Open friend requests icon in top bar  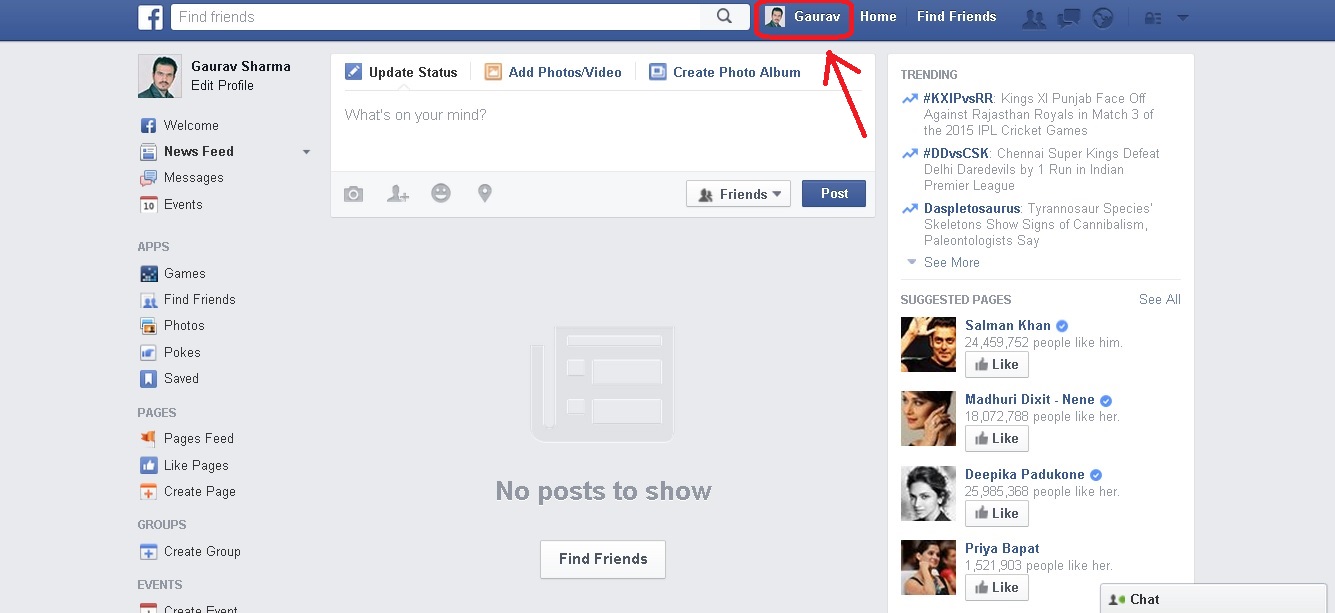coord(1035,17)
